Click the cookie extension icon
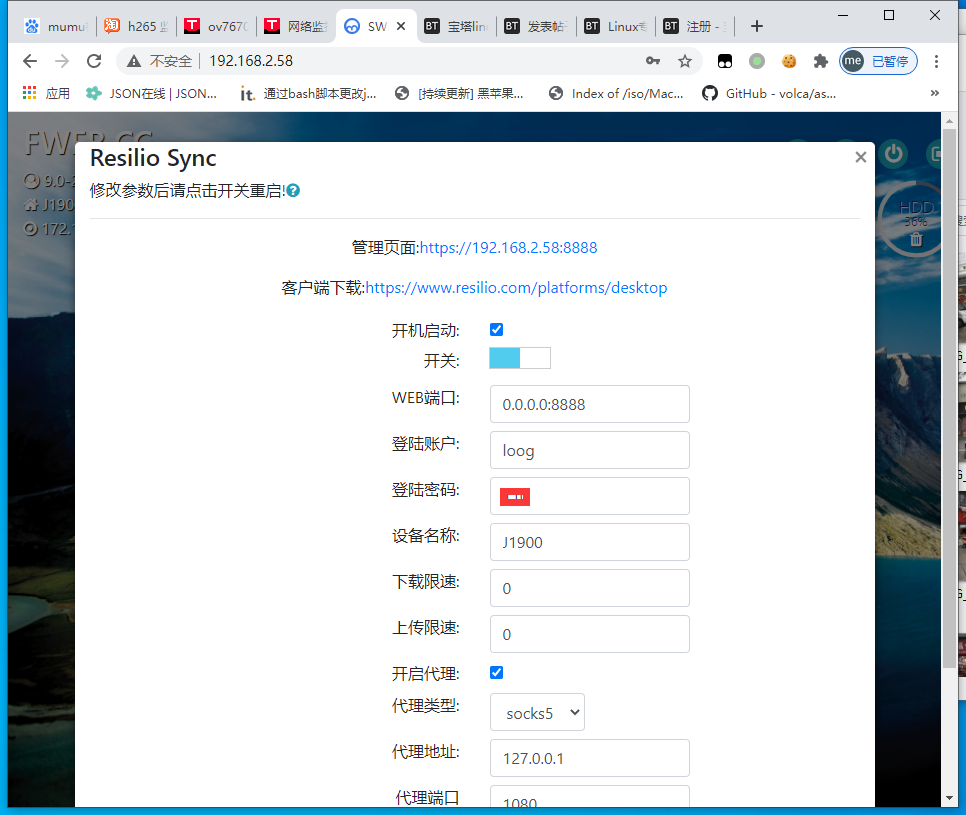Image resolution: width=966 pixels, height=815 pixels. [789, 61]
